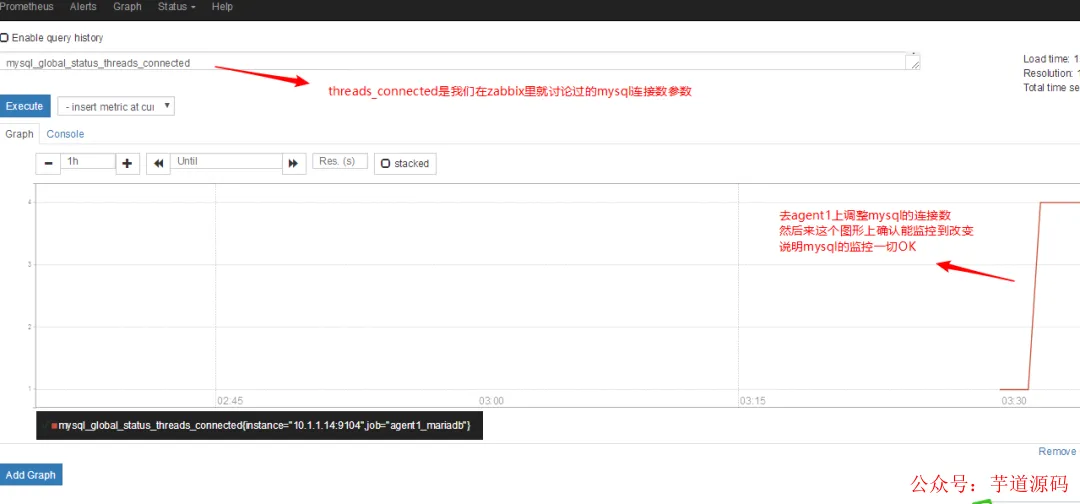1080x504 pixels.
Task: Toggle the stacked graph checkbox
Action: [386, 164]
